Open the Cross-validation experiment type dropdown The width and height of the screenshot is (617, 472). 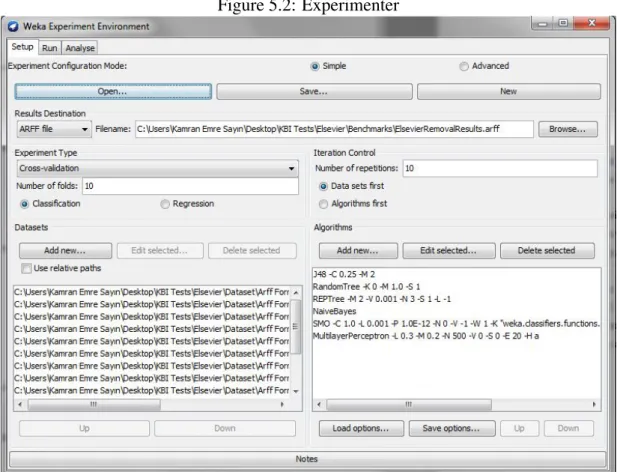click(157, 168)
